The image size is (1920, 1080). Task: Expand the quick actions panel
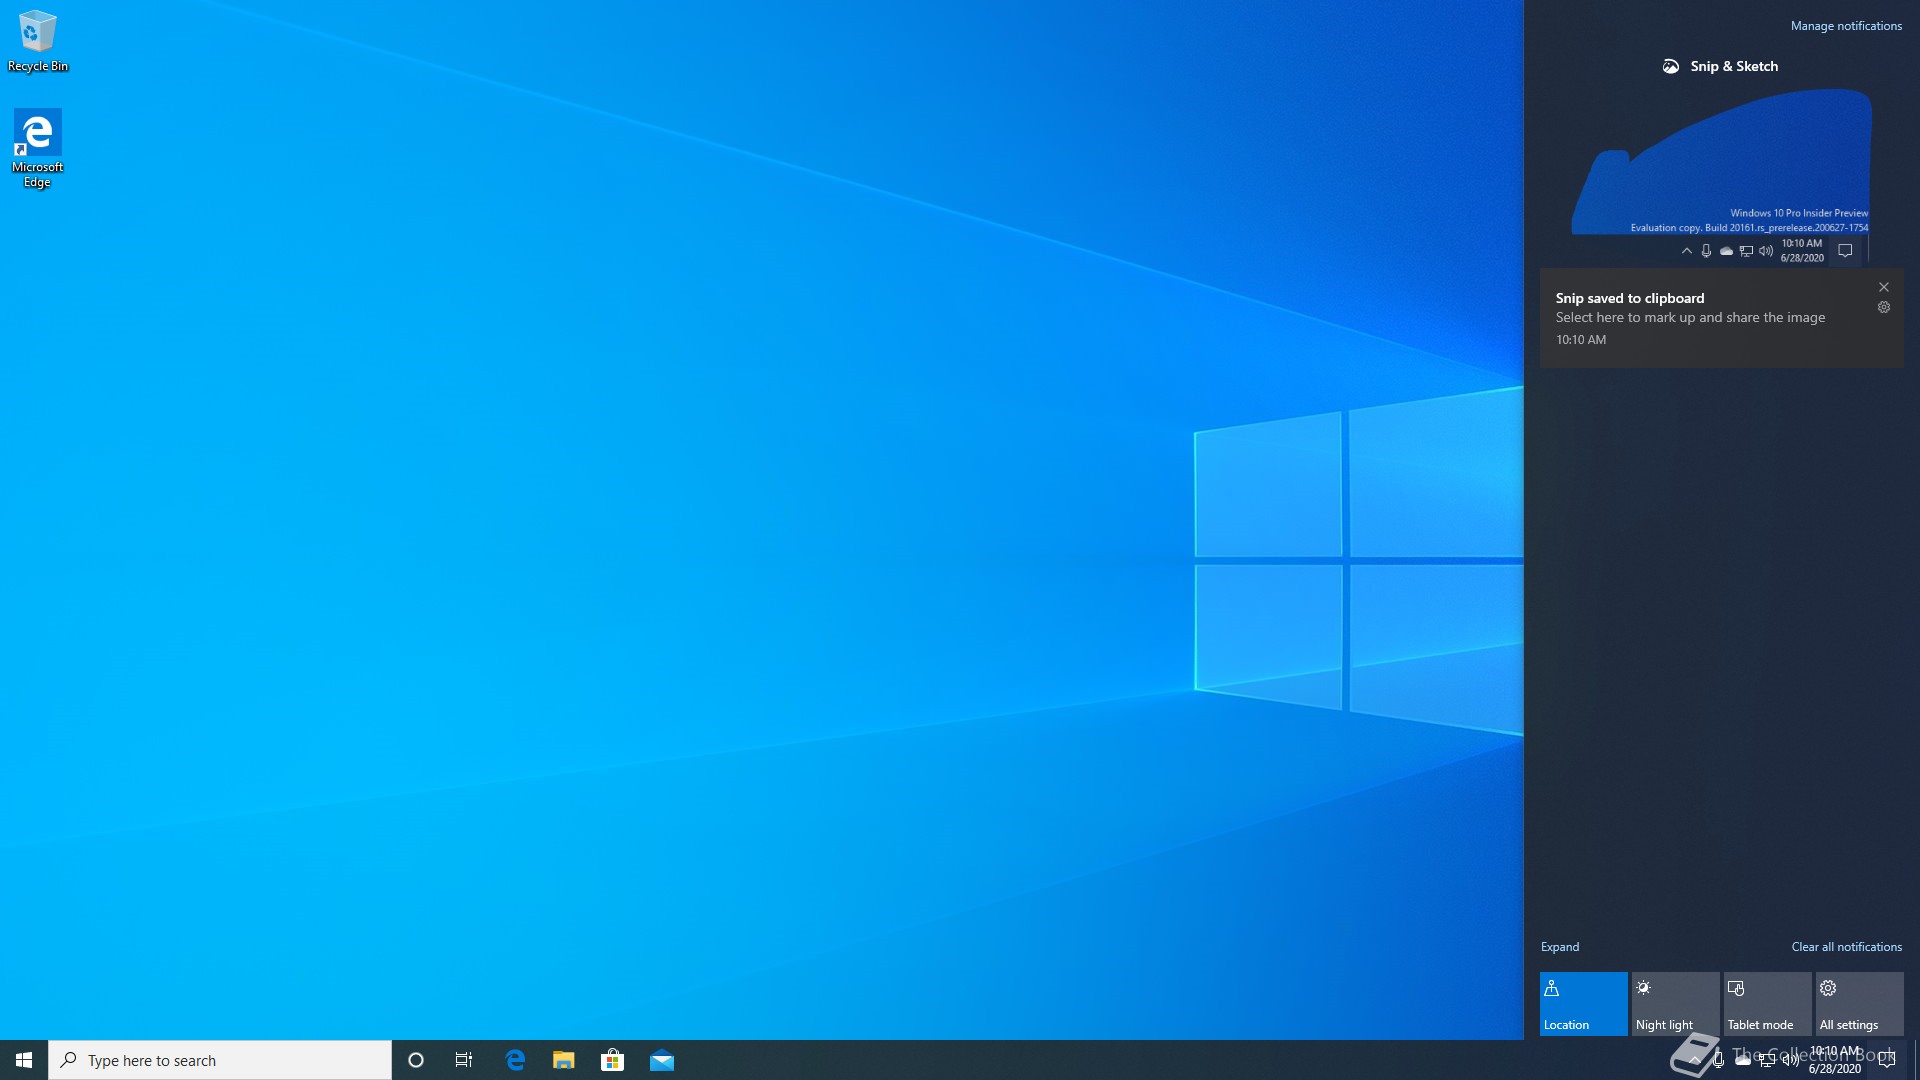click(1560, 947)
